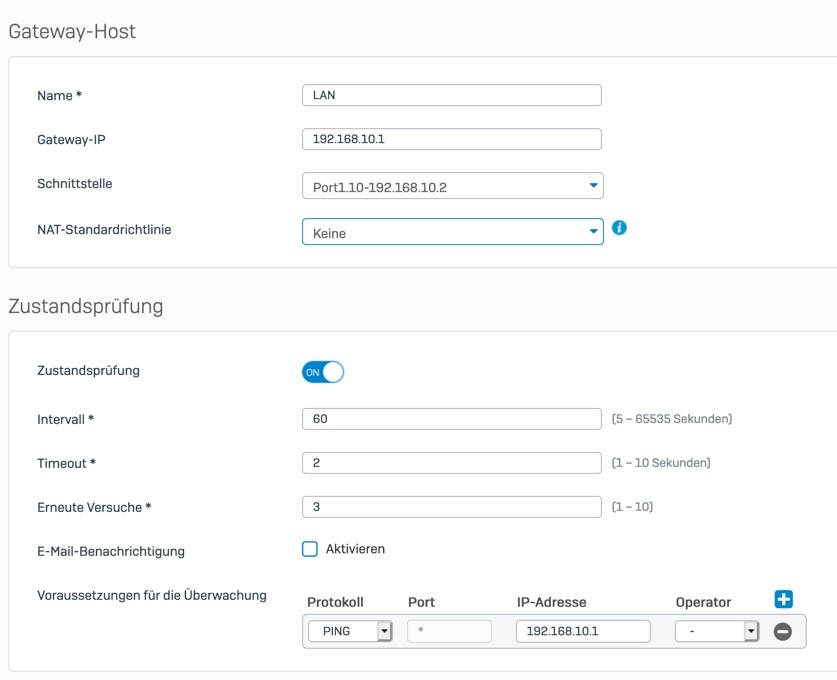Open the NAT-Standardrichtlinie Keine dropdown

(x=453, y=232)
